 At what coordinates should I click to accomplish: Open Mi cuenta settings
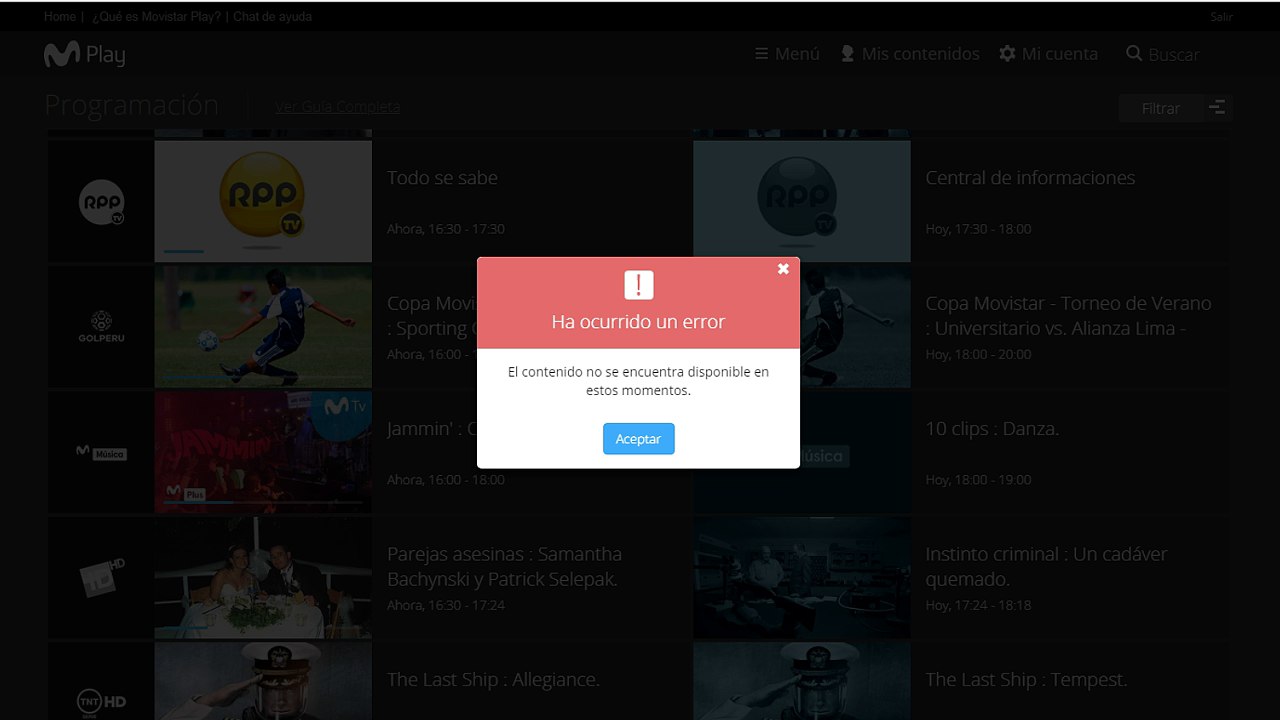pos(1048,54)
